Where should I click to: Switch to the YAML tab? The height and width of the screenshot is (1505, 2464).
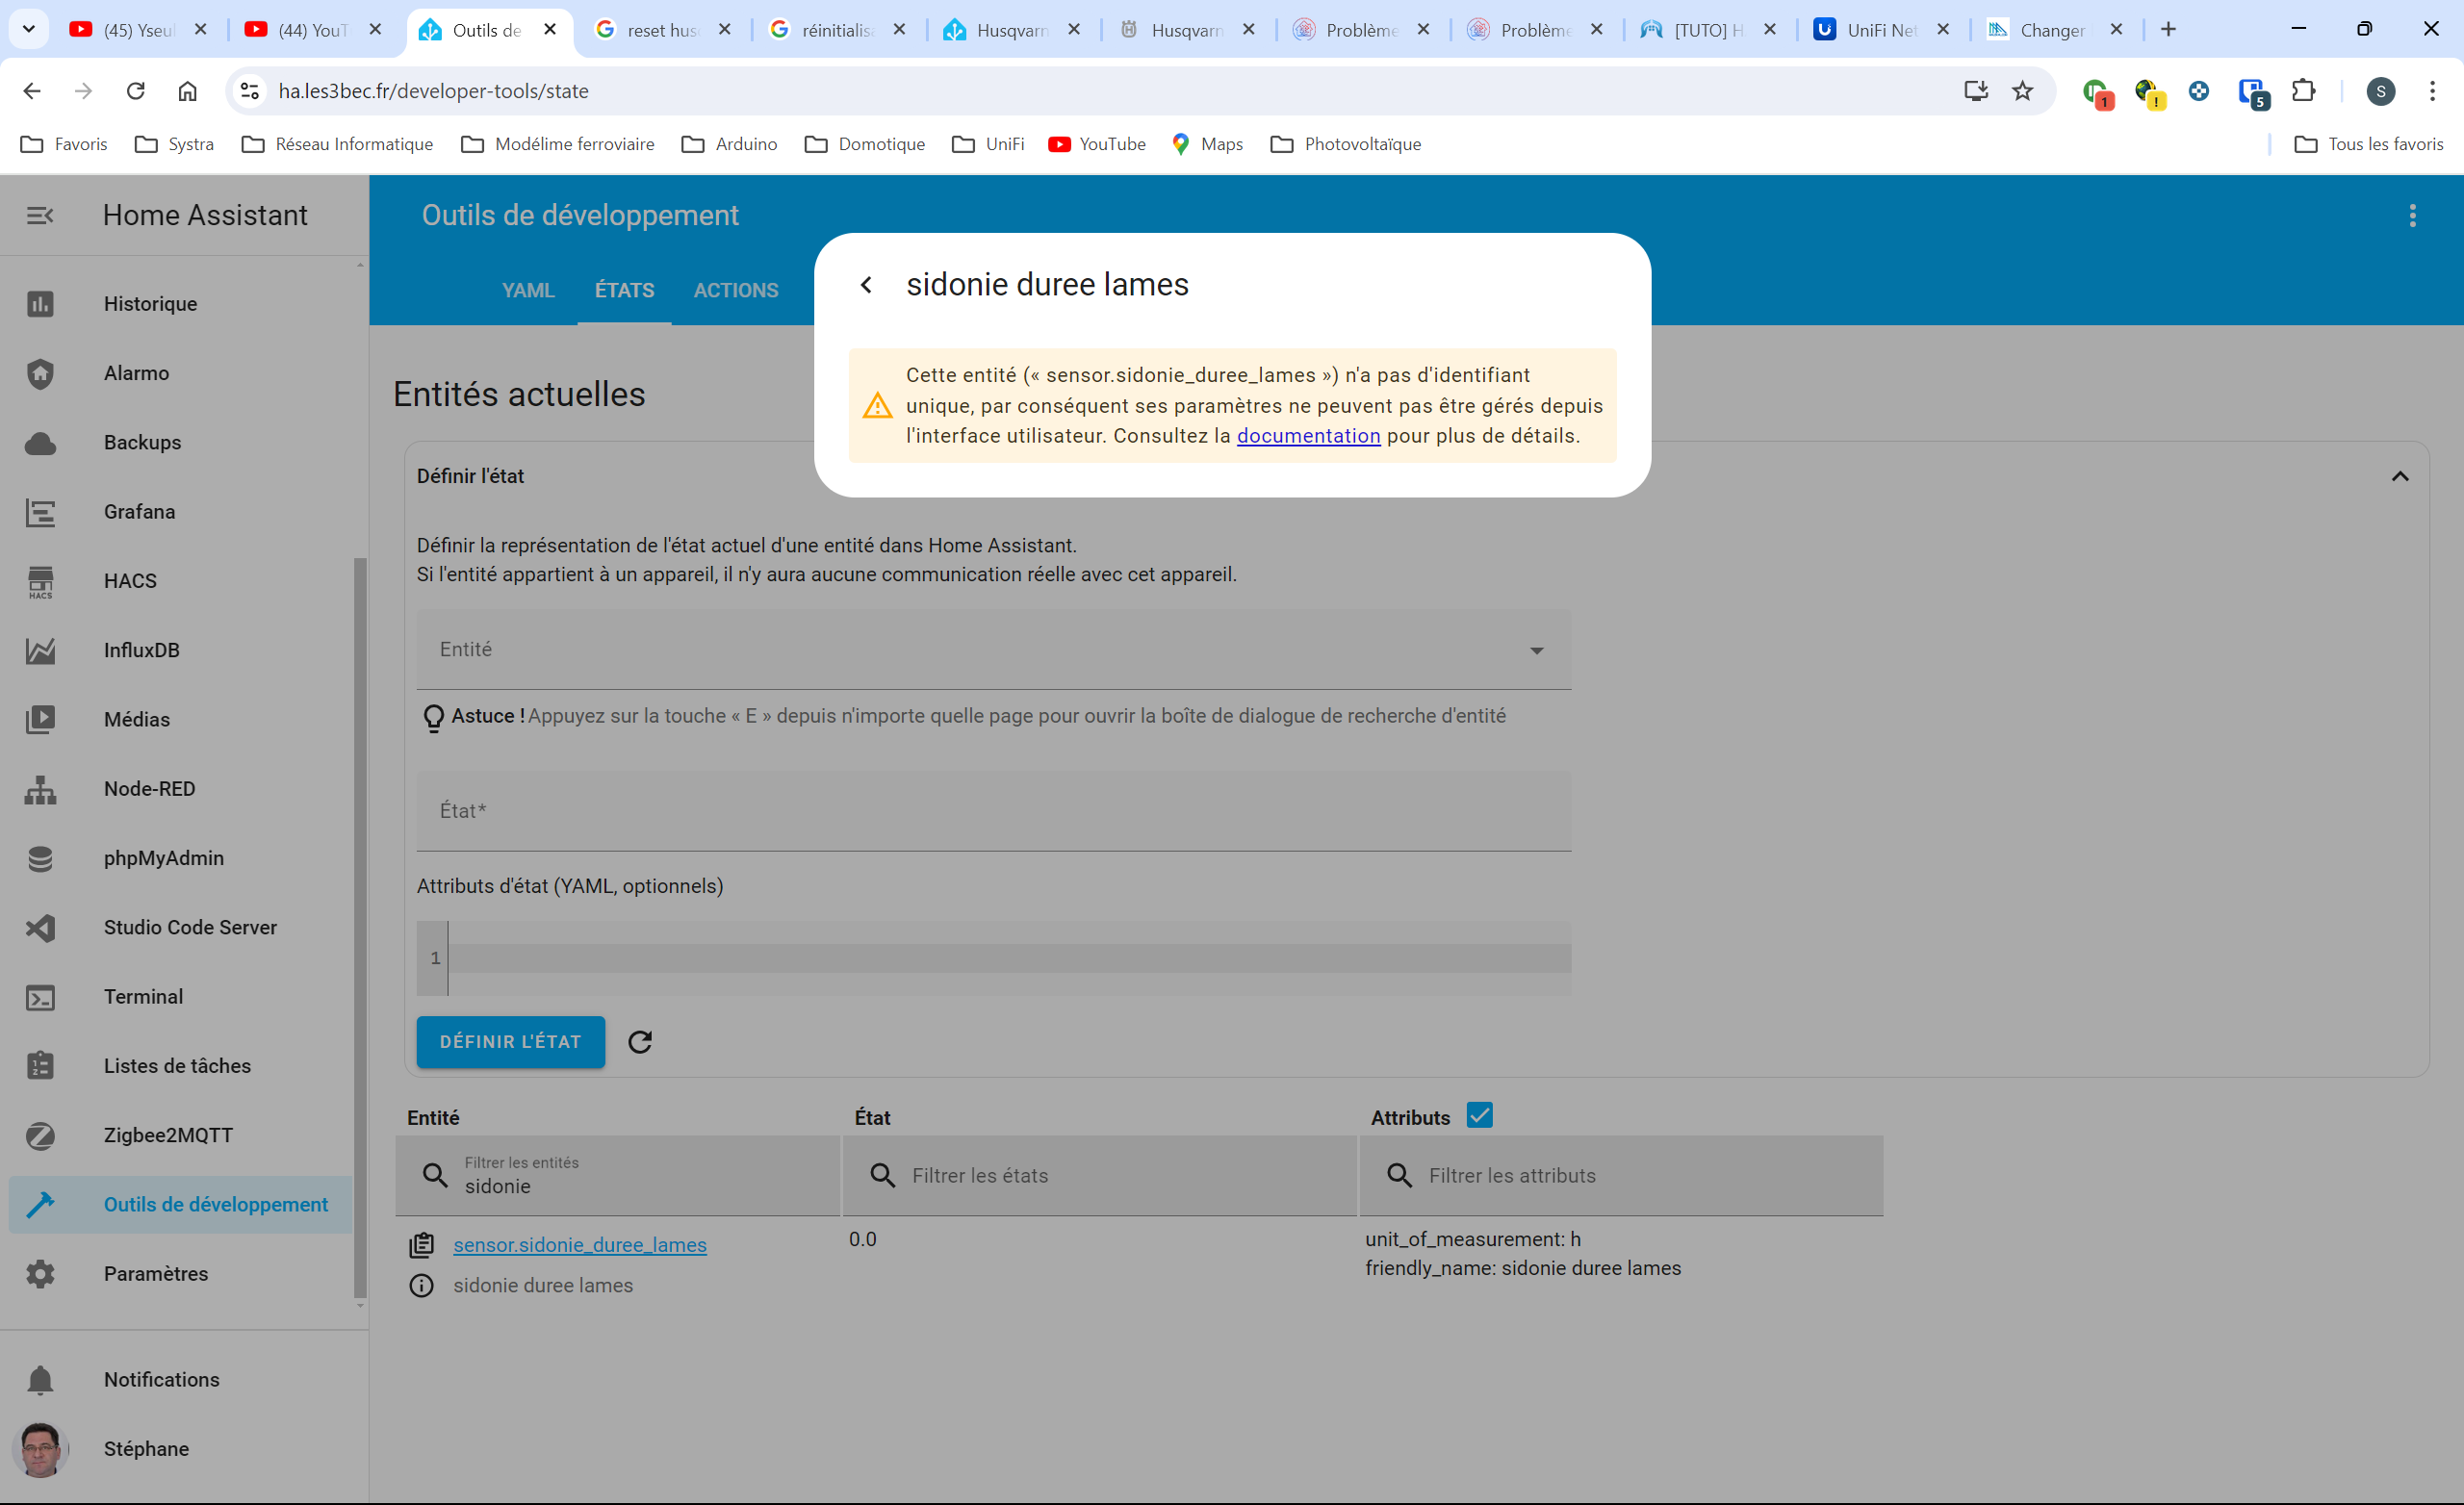527,290
